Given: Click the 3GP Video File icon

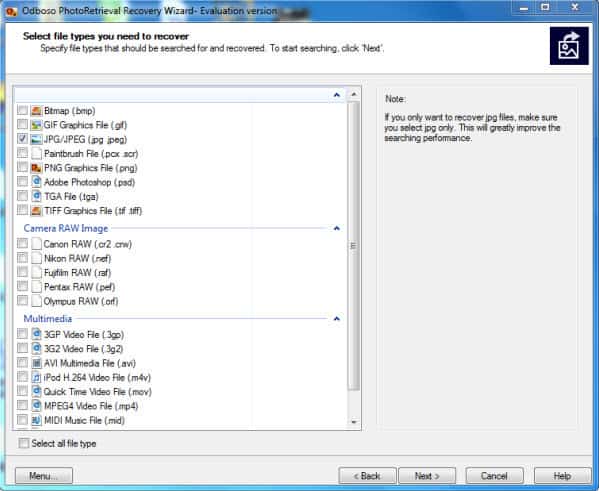Looking at the screenshot, I should click(x=36, y=334).
